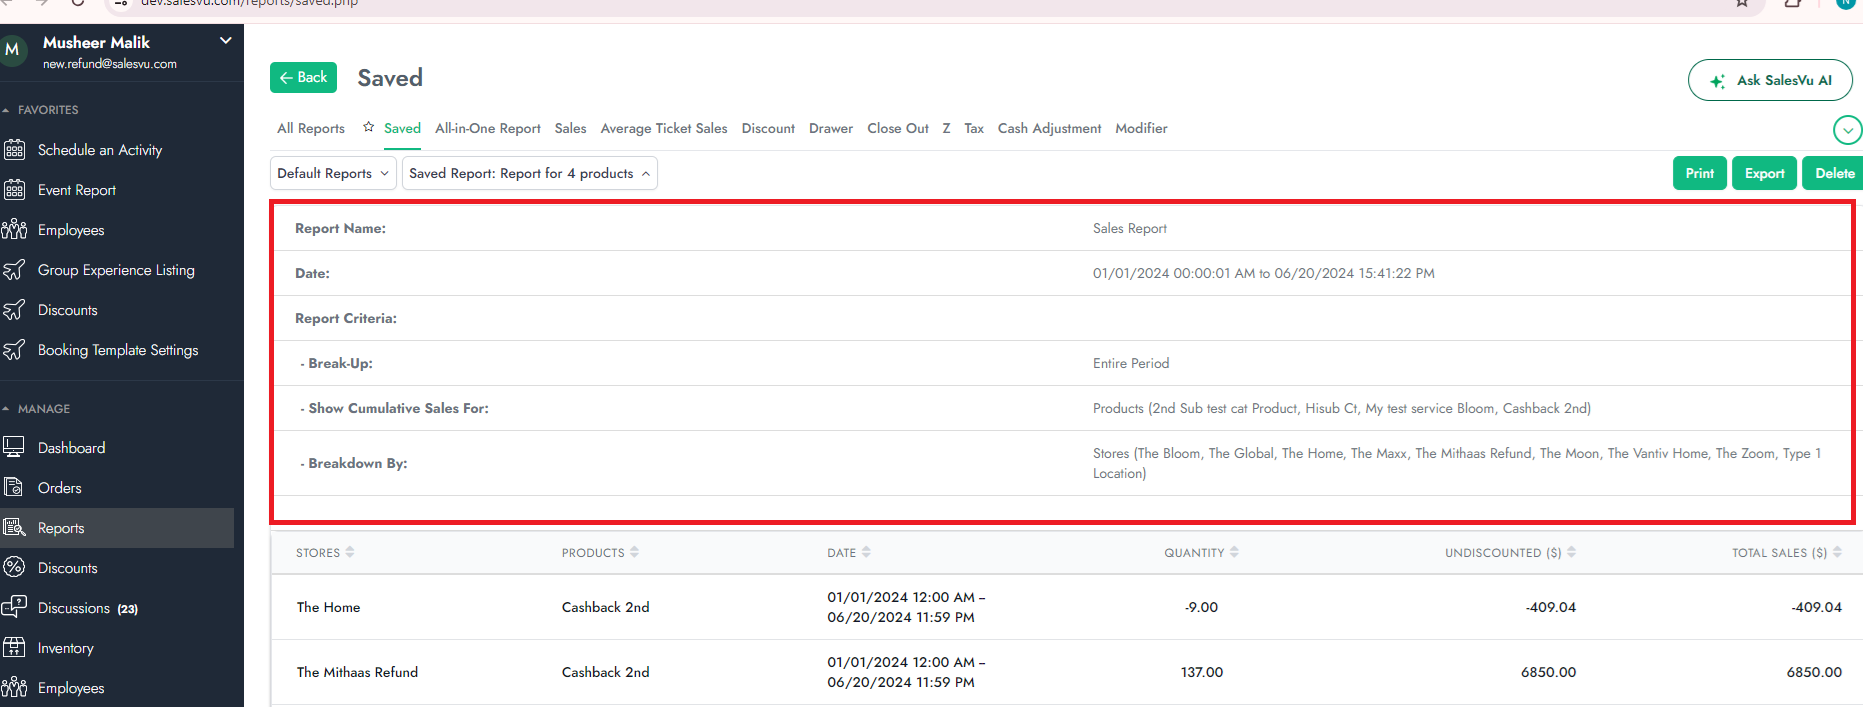Click the Inventory box icon
Viewport: 1863px width, 707px height.
14,648
